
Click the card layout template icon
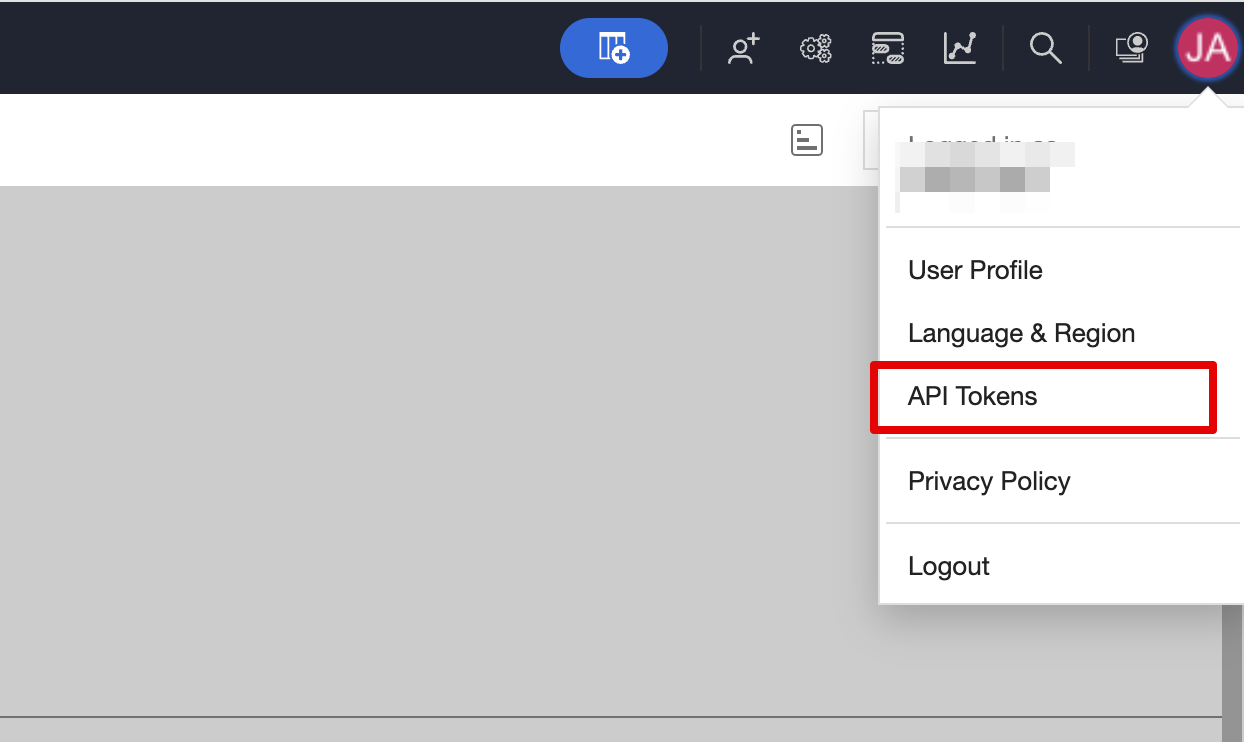[x=887, y=48]
